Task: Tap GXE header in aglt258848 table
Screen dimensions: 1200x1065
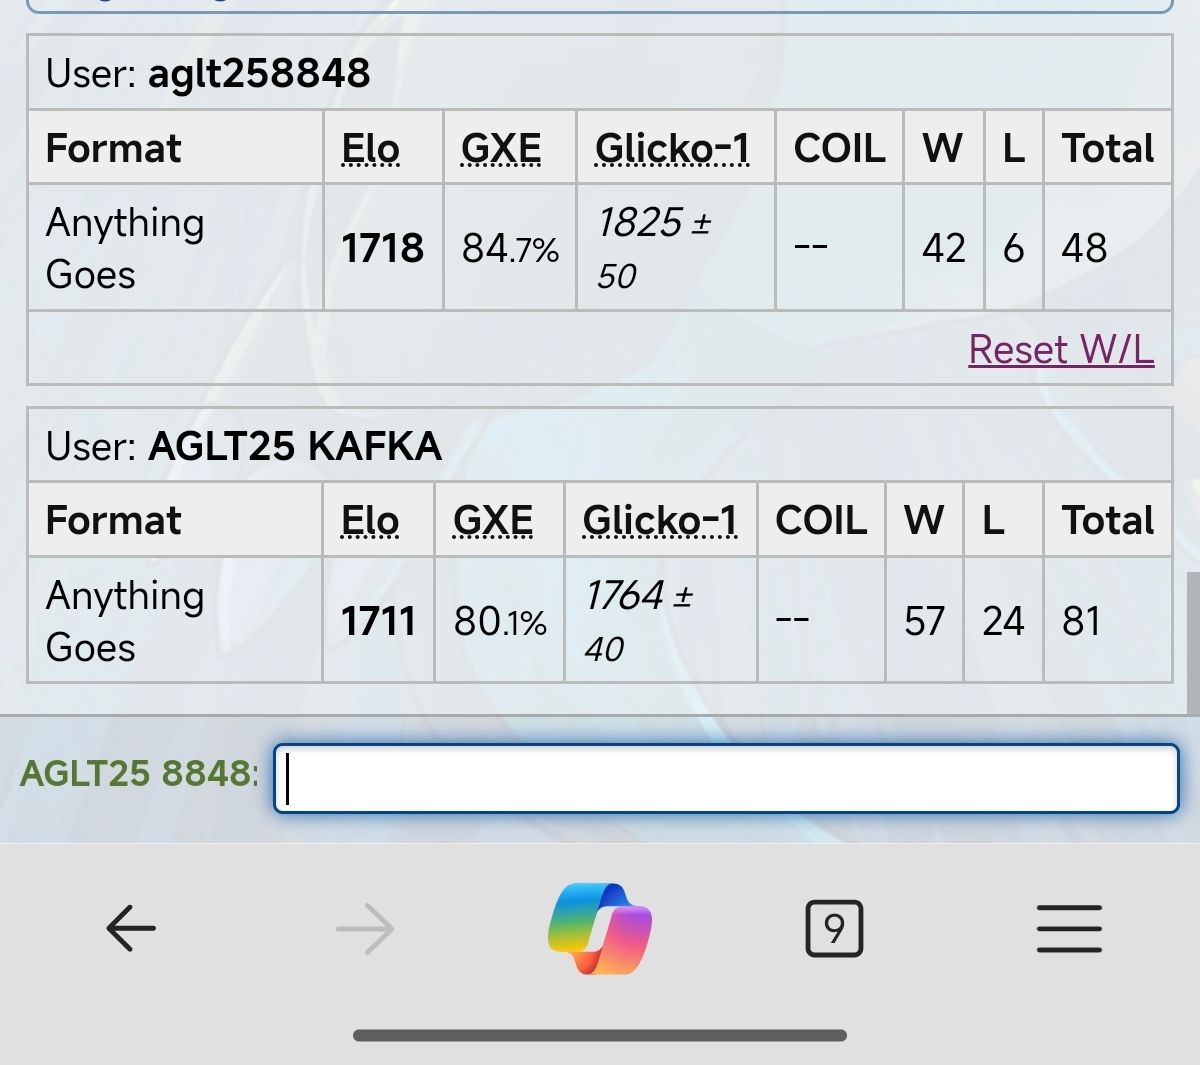Action: 501,148
